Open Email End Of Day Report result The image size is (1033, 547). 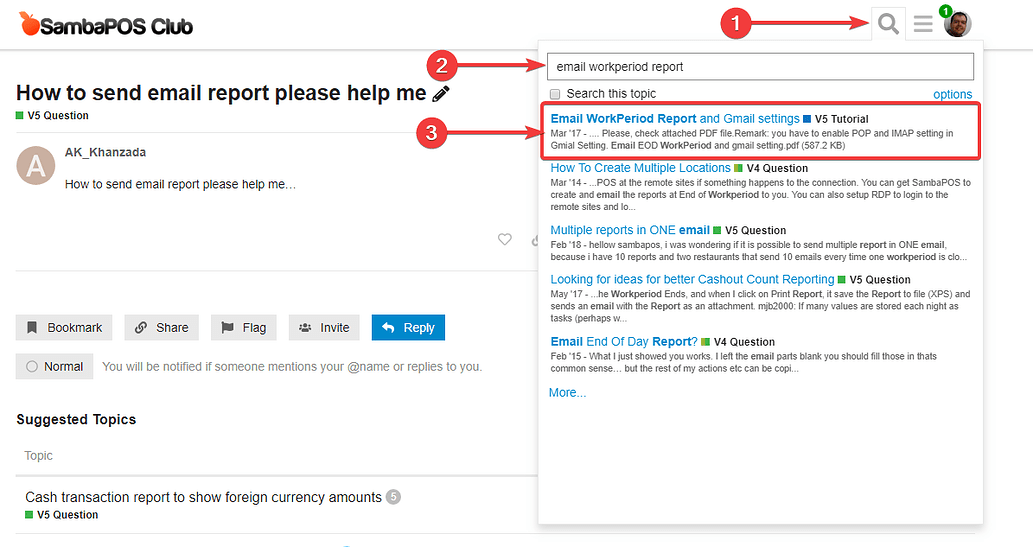[624, 341]
